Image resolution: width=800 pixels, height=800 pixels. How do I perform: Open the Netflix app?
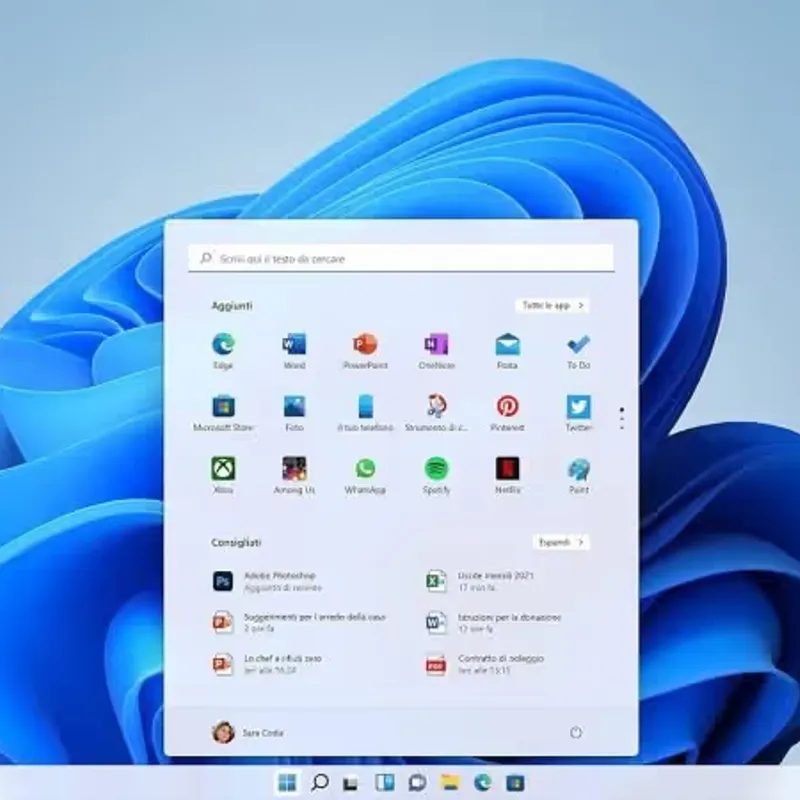coord(508,474)
